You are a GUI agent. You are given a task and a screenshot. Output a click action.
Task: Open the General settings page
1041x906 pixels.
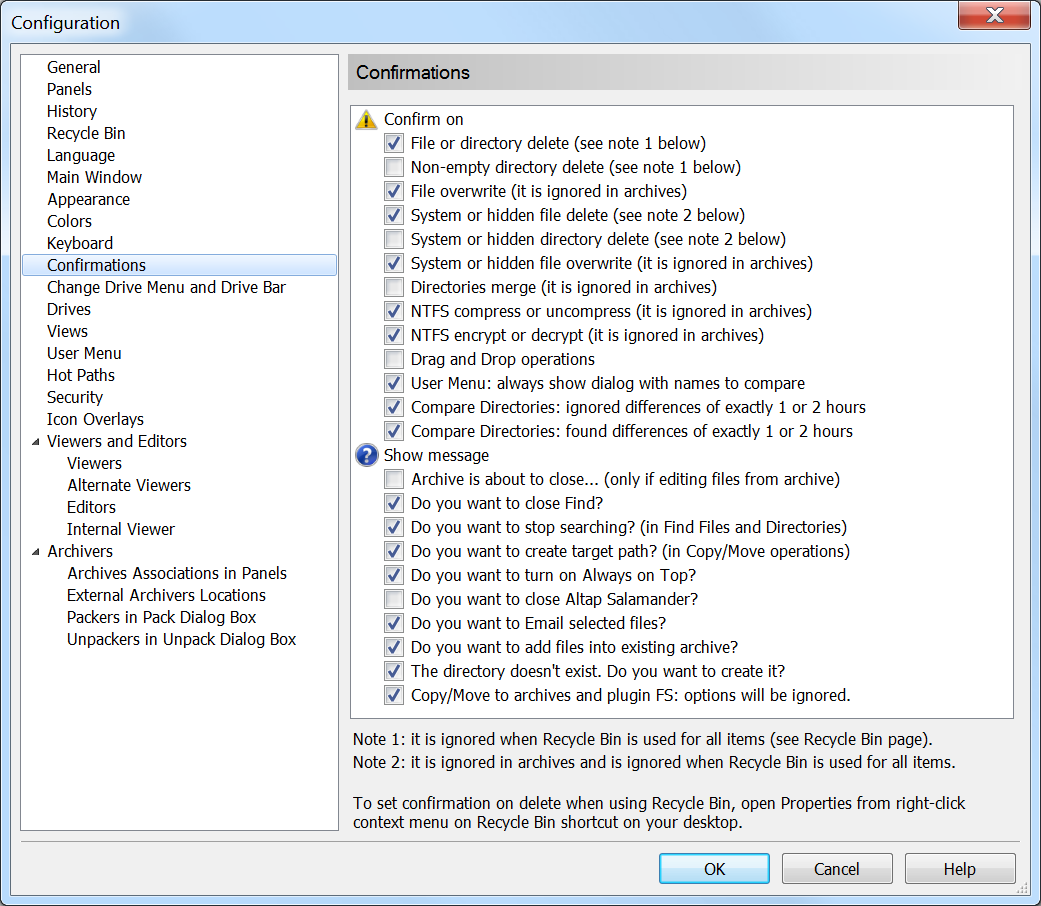coord(73,68)
